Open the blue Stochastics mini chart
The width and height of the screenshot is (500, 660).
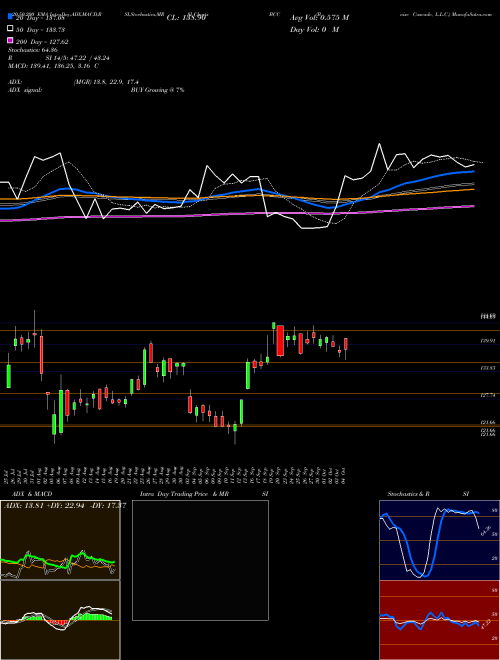click(439, 540)
